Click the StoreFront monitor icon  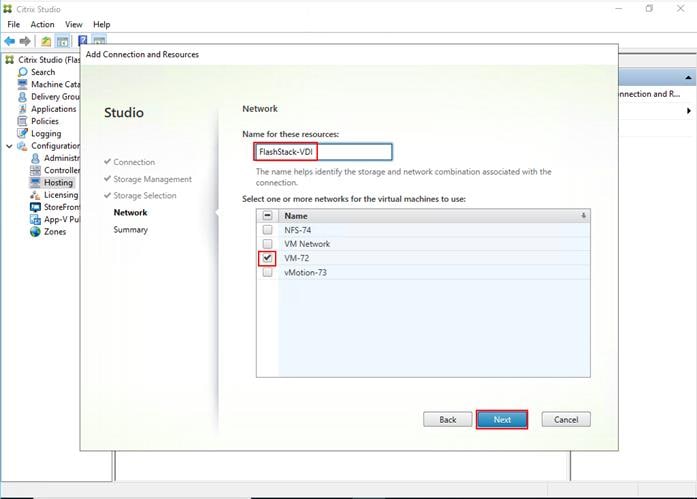(x=35, y=207)
